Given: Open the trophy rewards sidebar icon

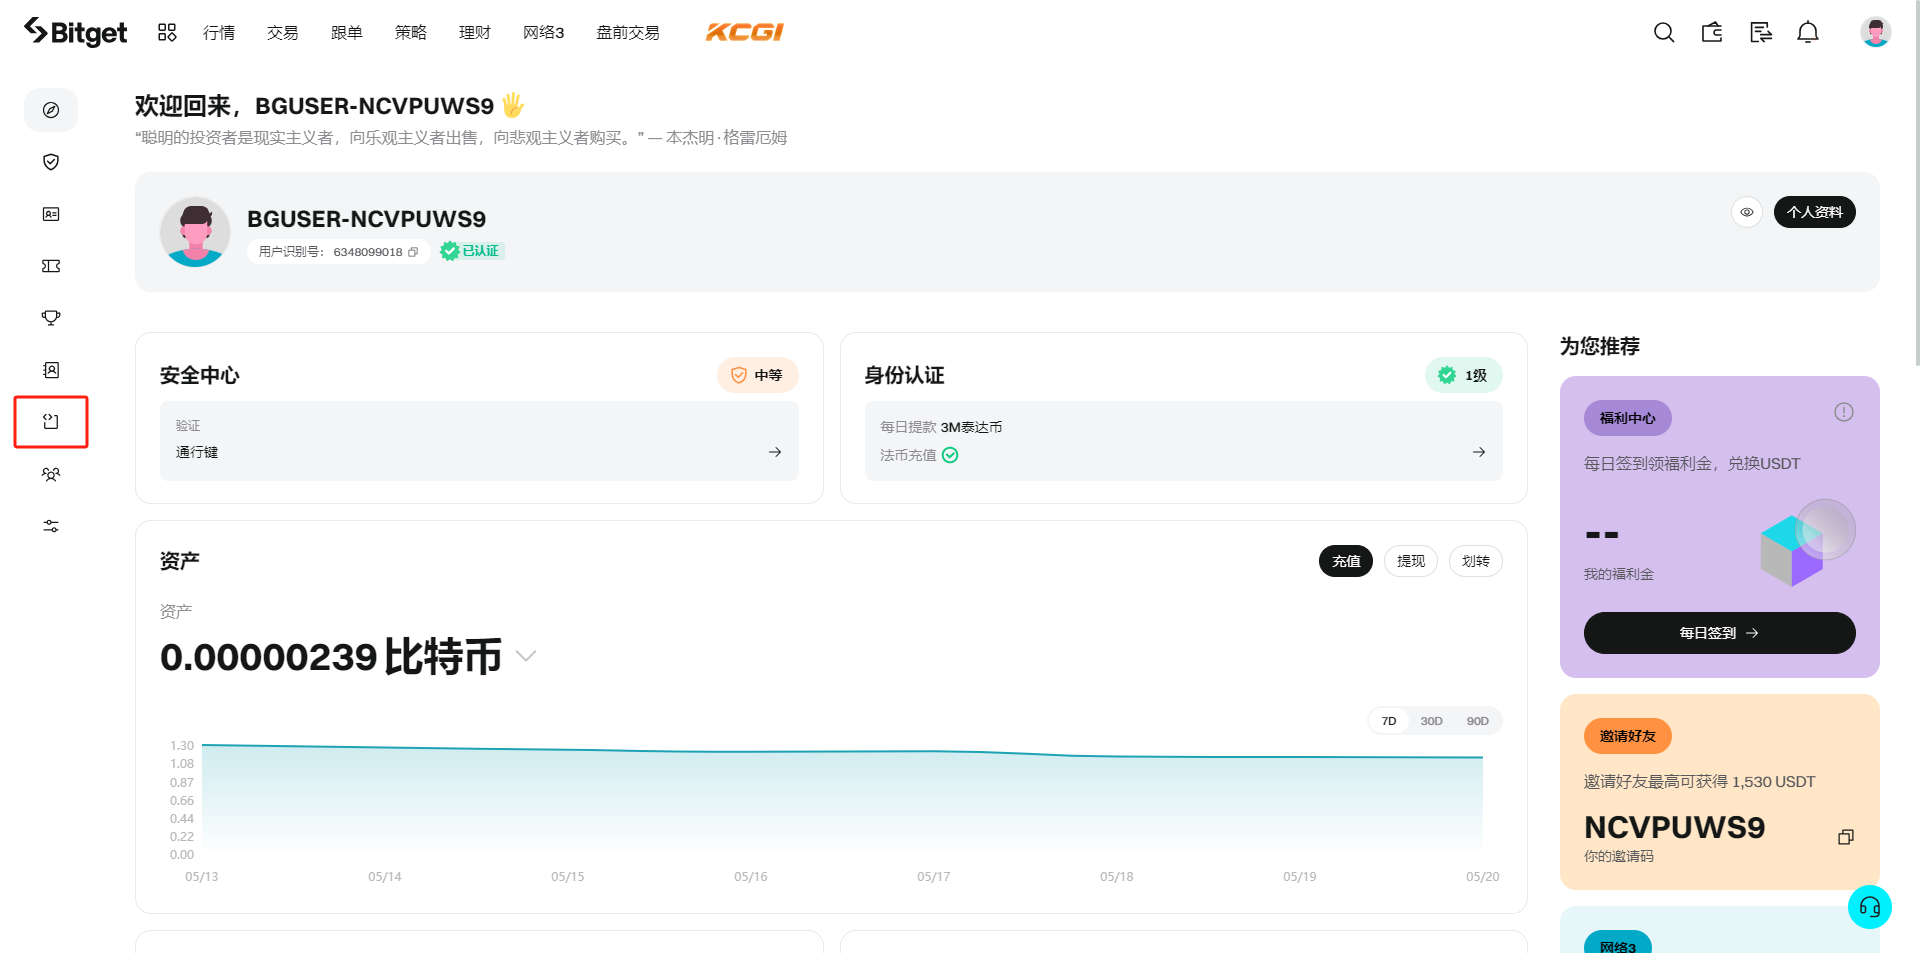Looking at the screenshot, I should pyautogui.click(x=51, y=318).
